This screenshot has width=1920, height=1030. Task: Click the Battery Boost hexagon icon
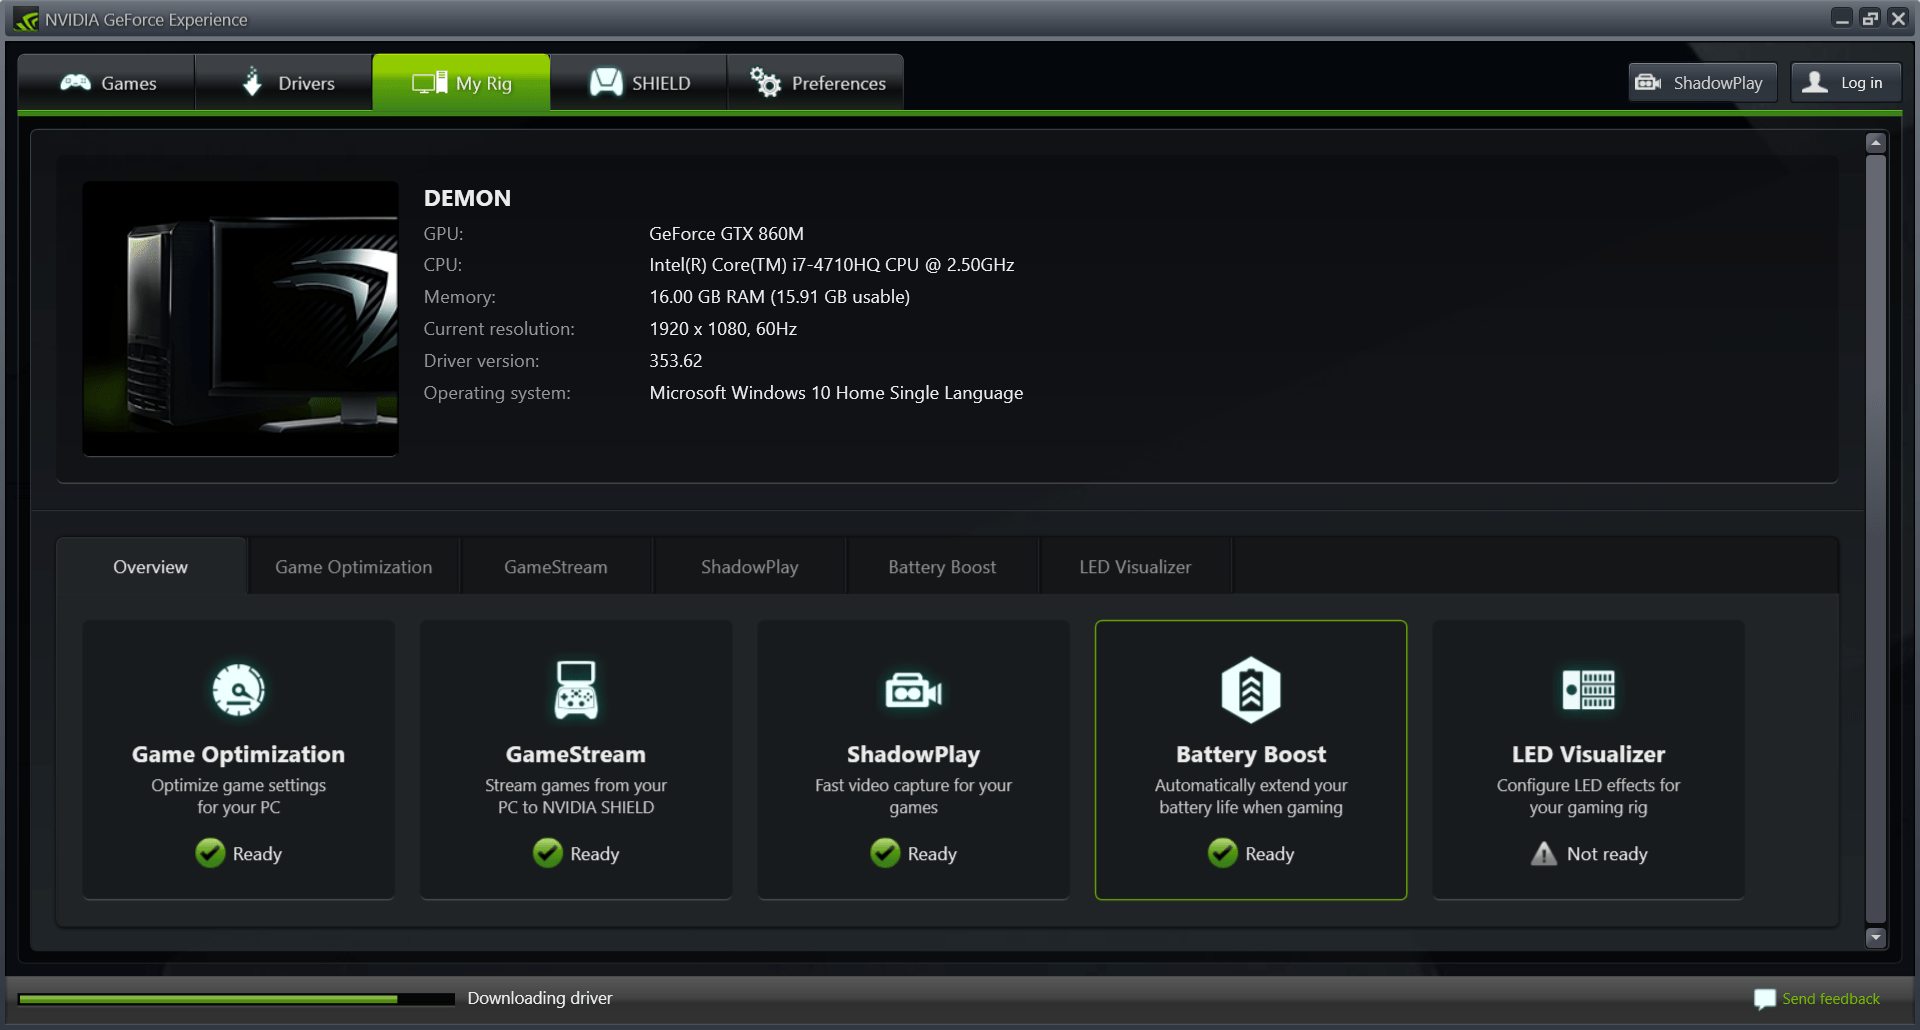click(1251, 690)
